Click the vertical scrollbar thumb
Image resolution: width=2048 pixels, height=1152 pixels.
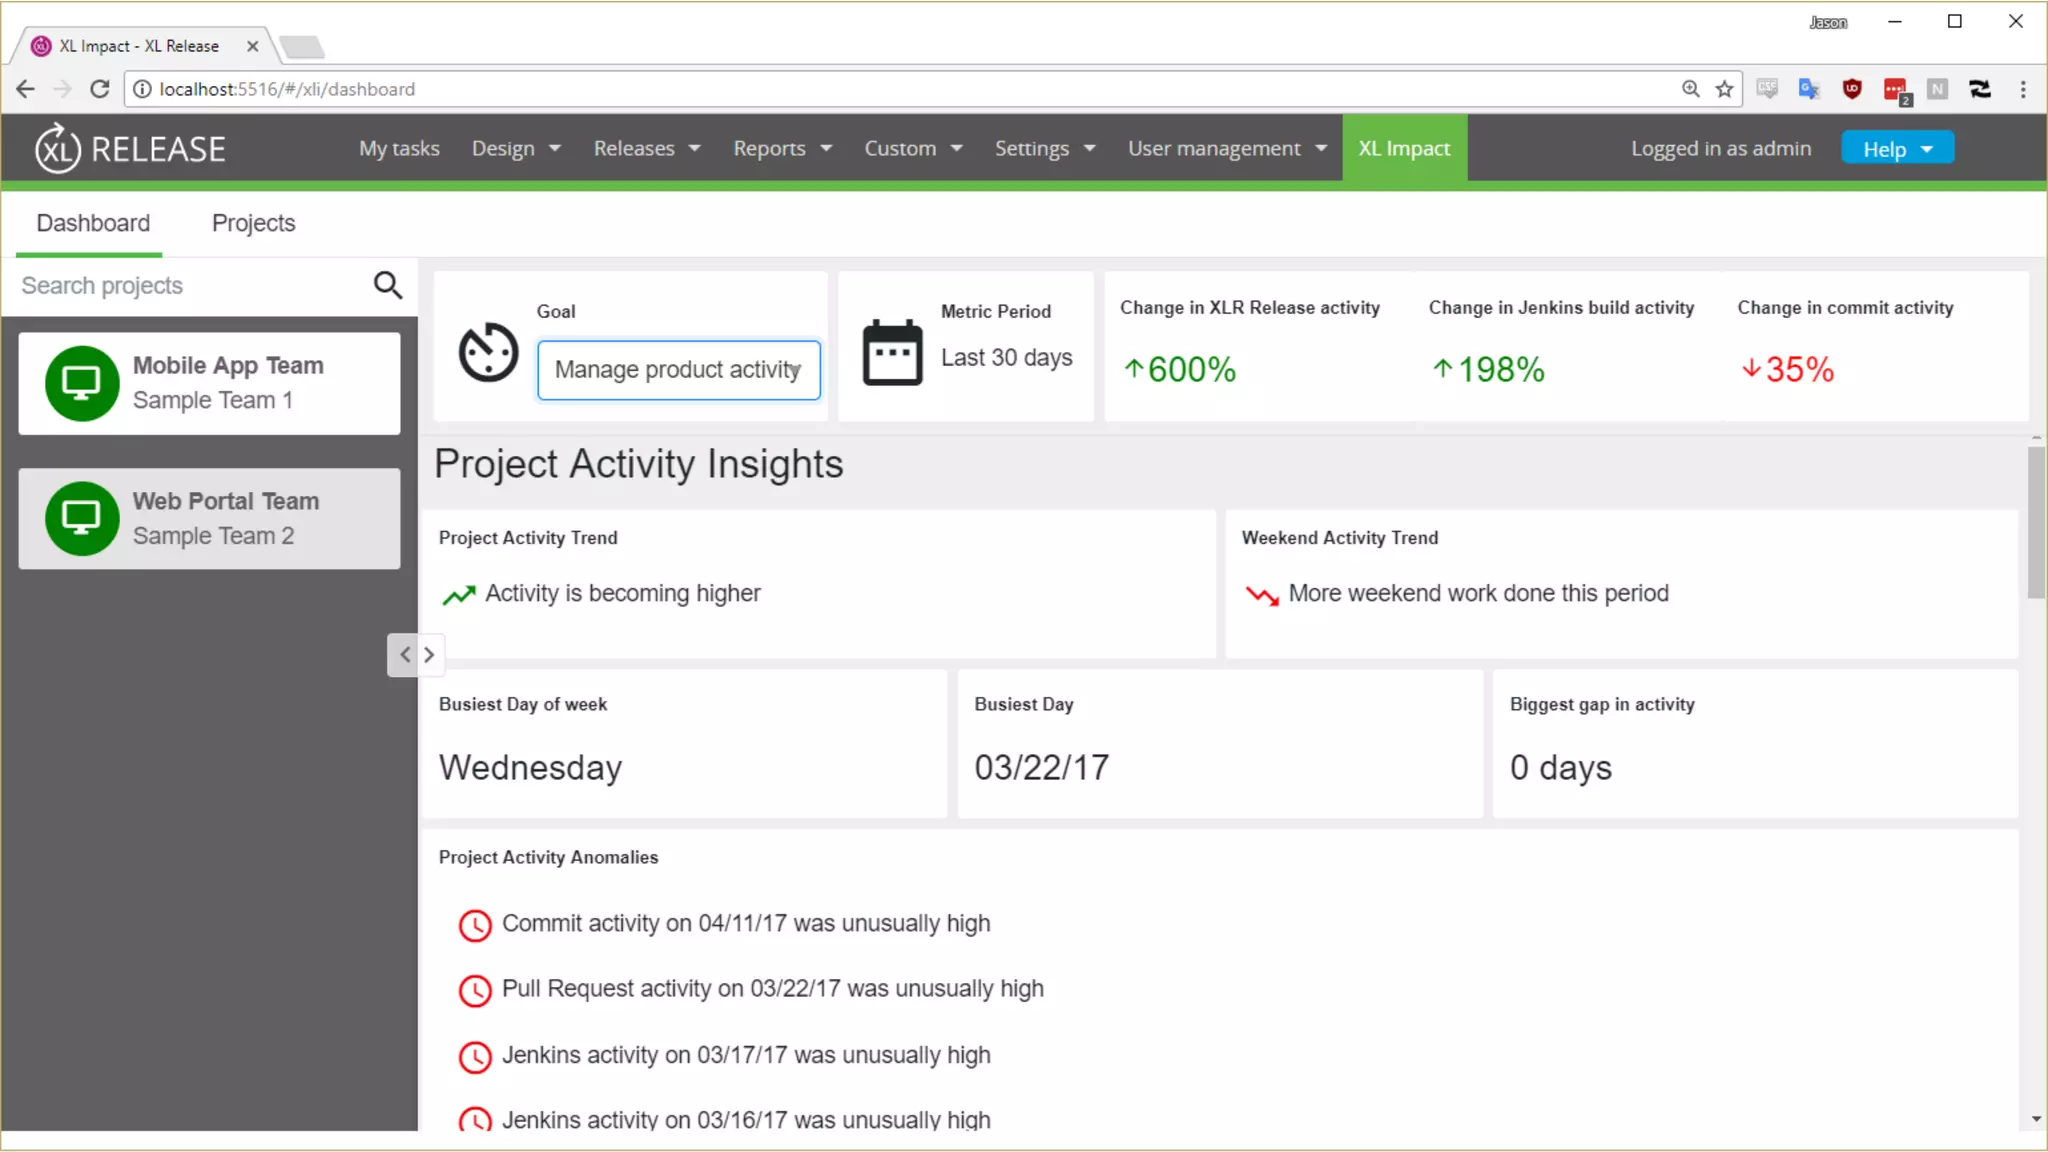pyautogui.click(x=2036, y=523)
